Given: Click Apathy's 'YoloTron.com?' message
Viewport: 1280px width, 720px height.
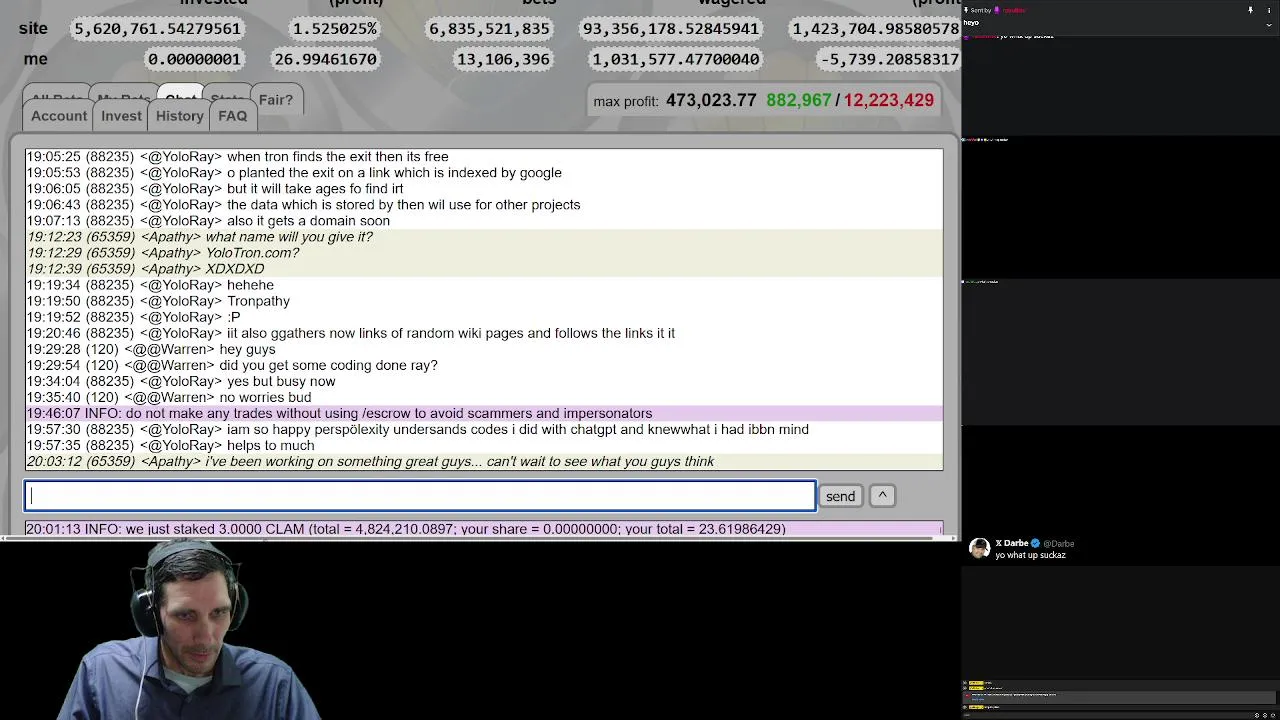Looking at the screenshot, I should pyautogui.click(x=484, y=253).
